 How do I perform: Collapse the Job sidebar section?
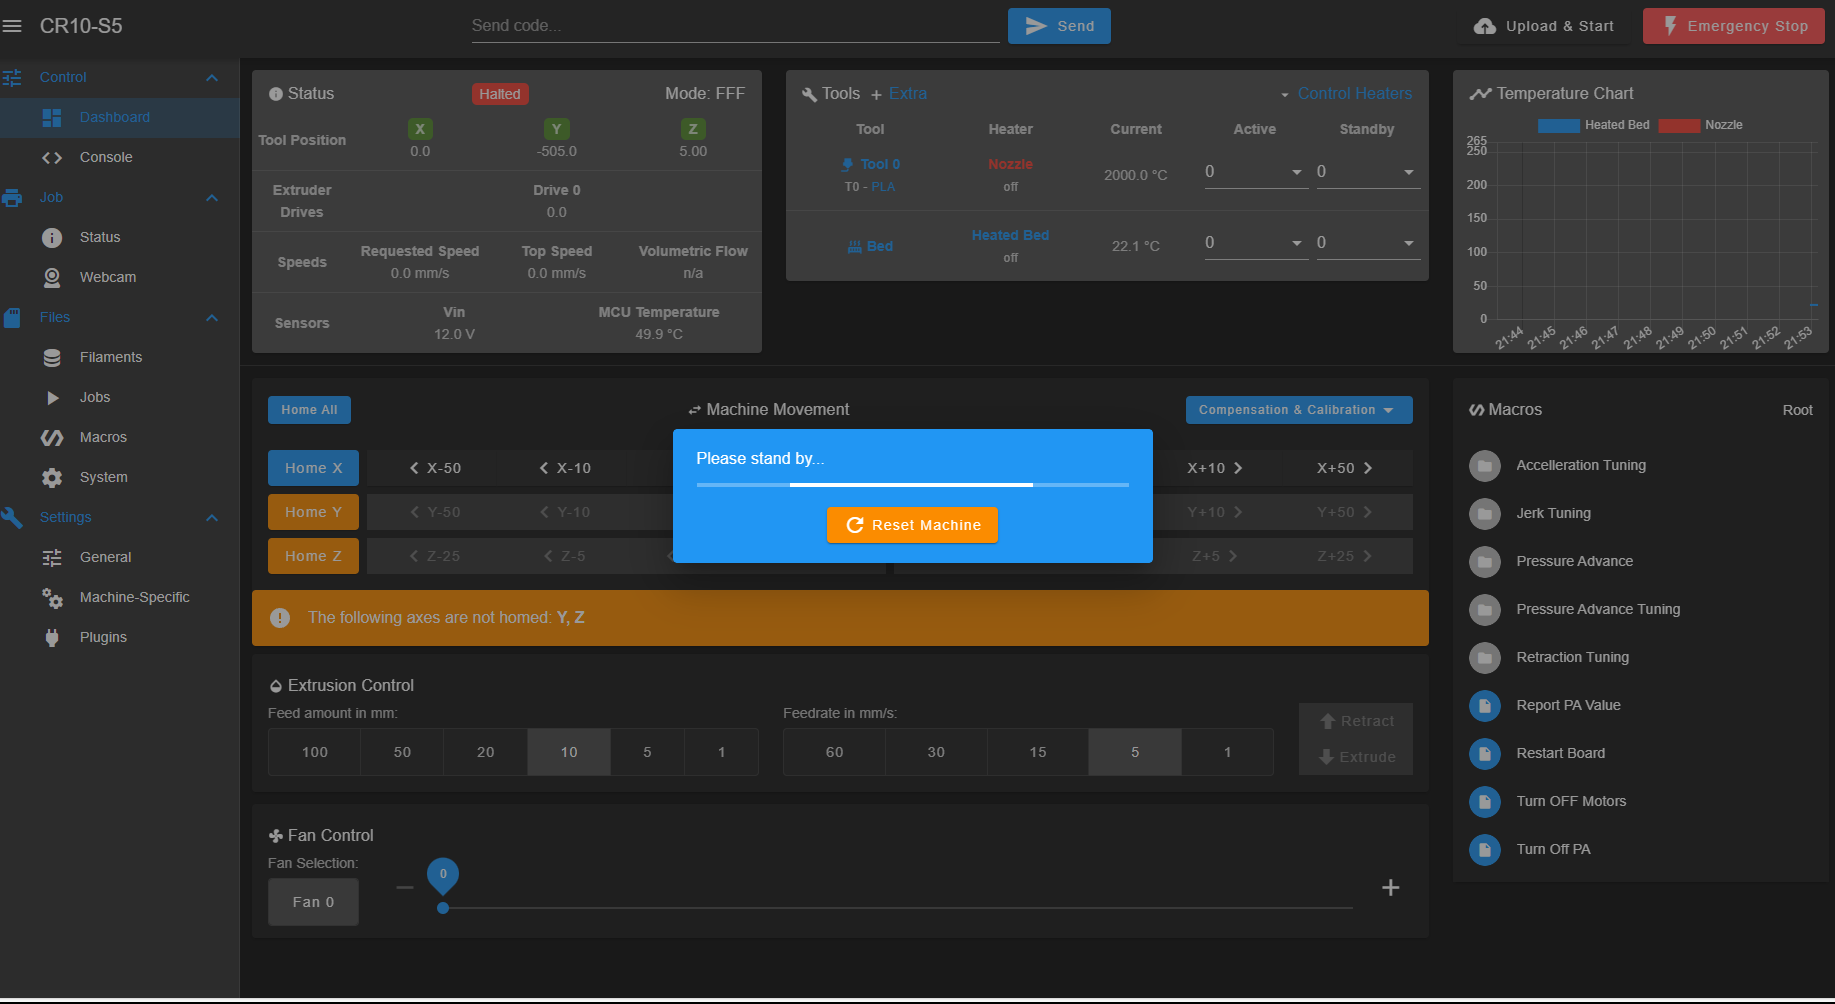(x=212, y=197)
